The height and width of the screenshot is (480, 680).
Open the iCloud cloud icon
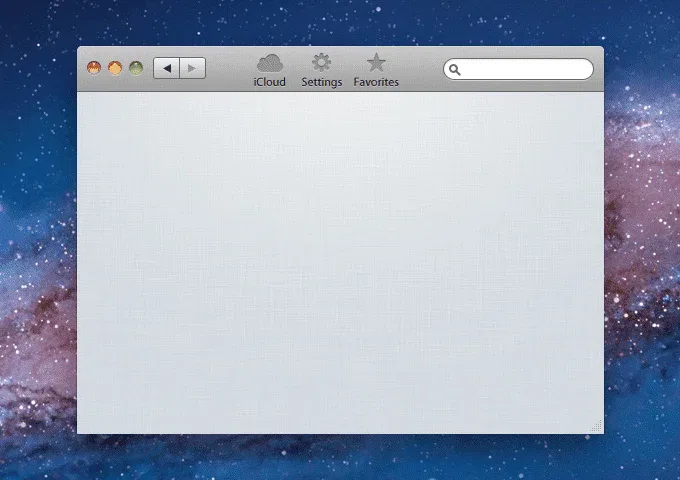[x=270, y=63]
